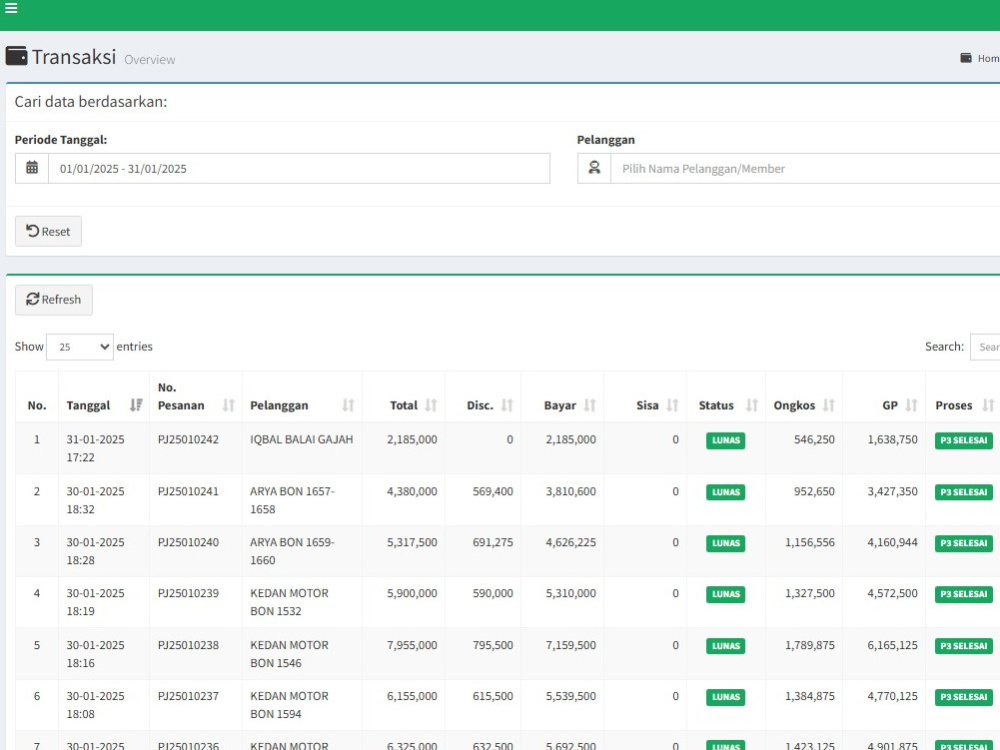The width and height of the screenshot is (1000, 750).
Task: Focus the table Search box
Action: coord(985,347)
